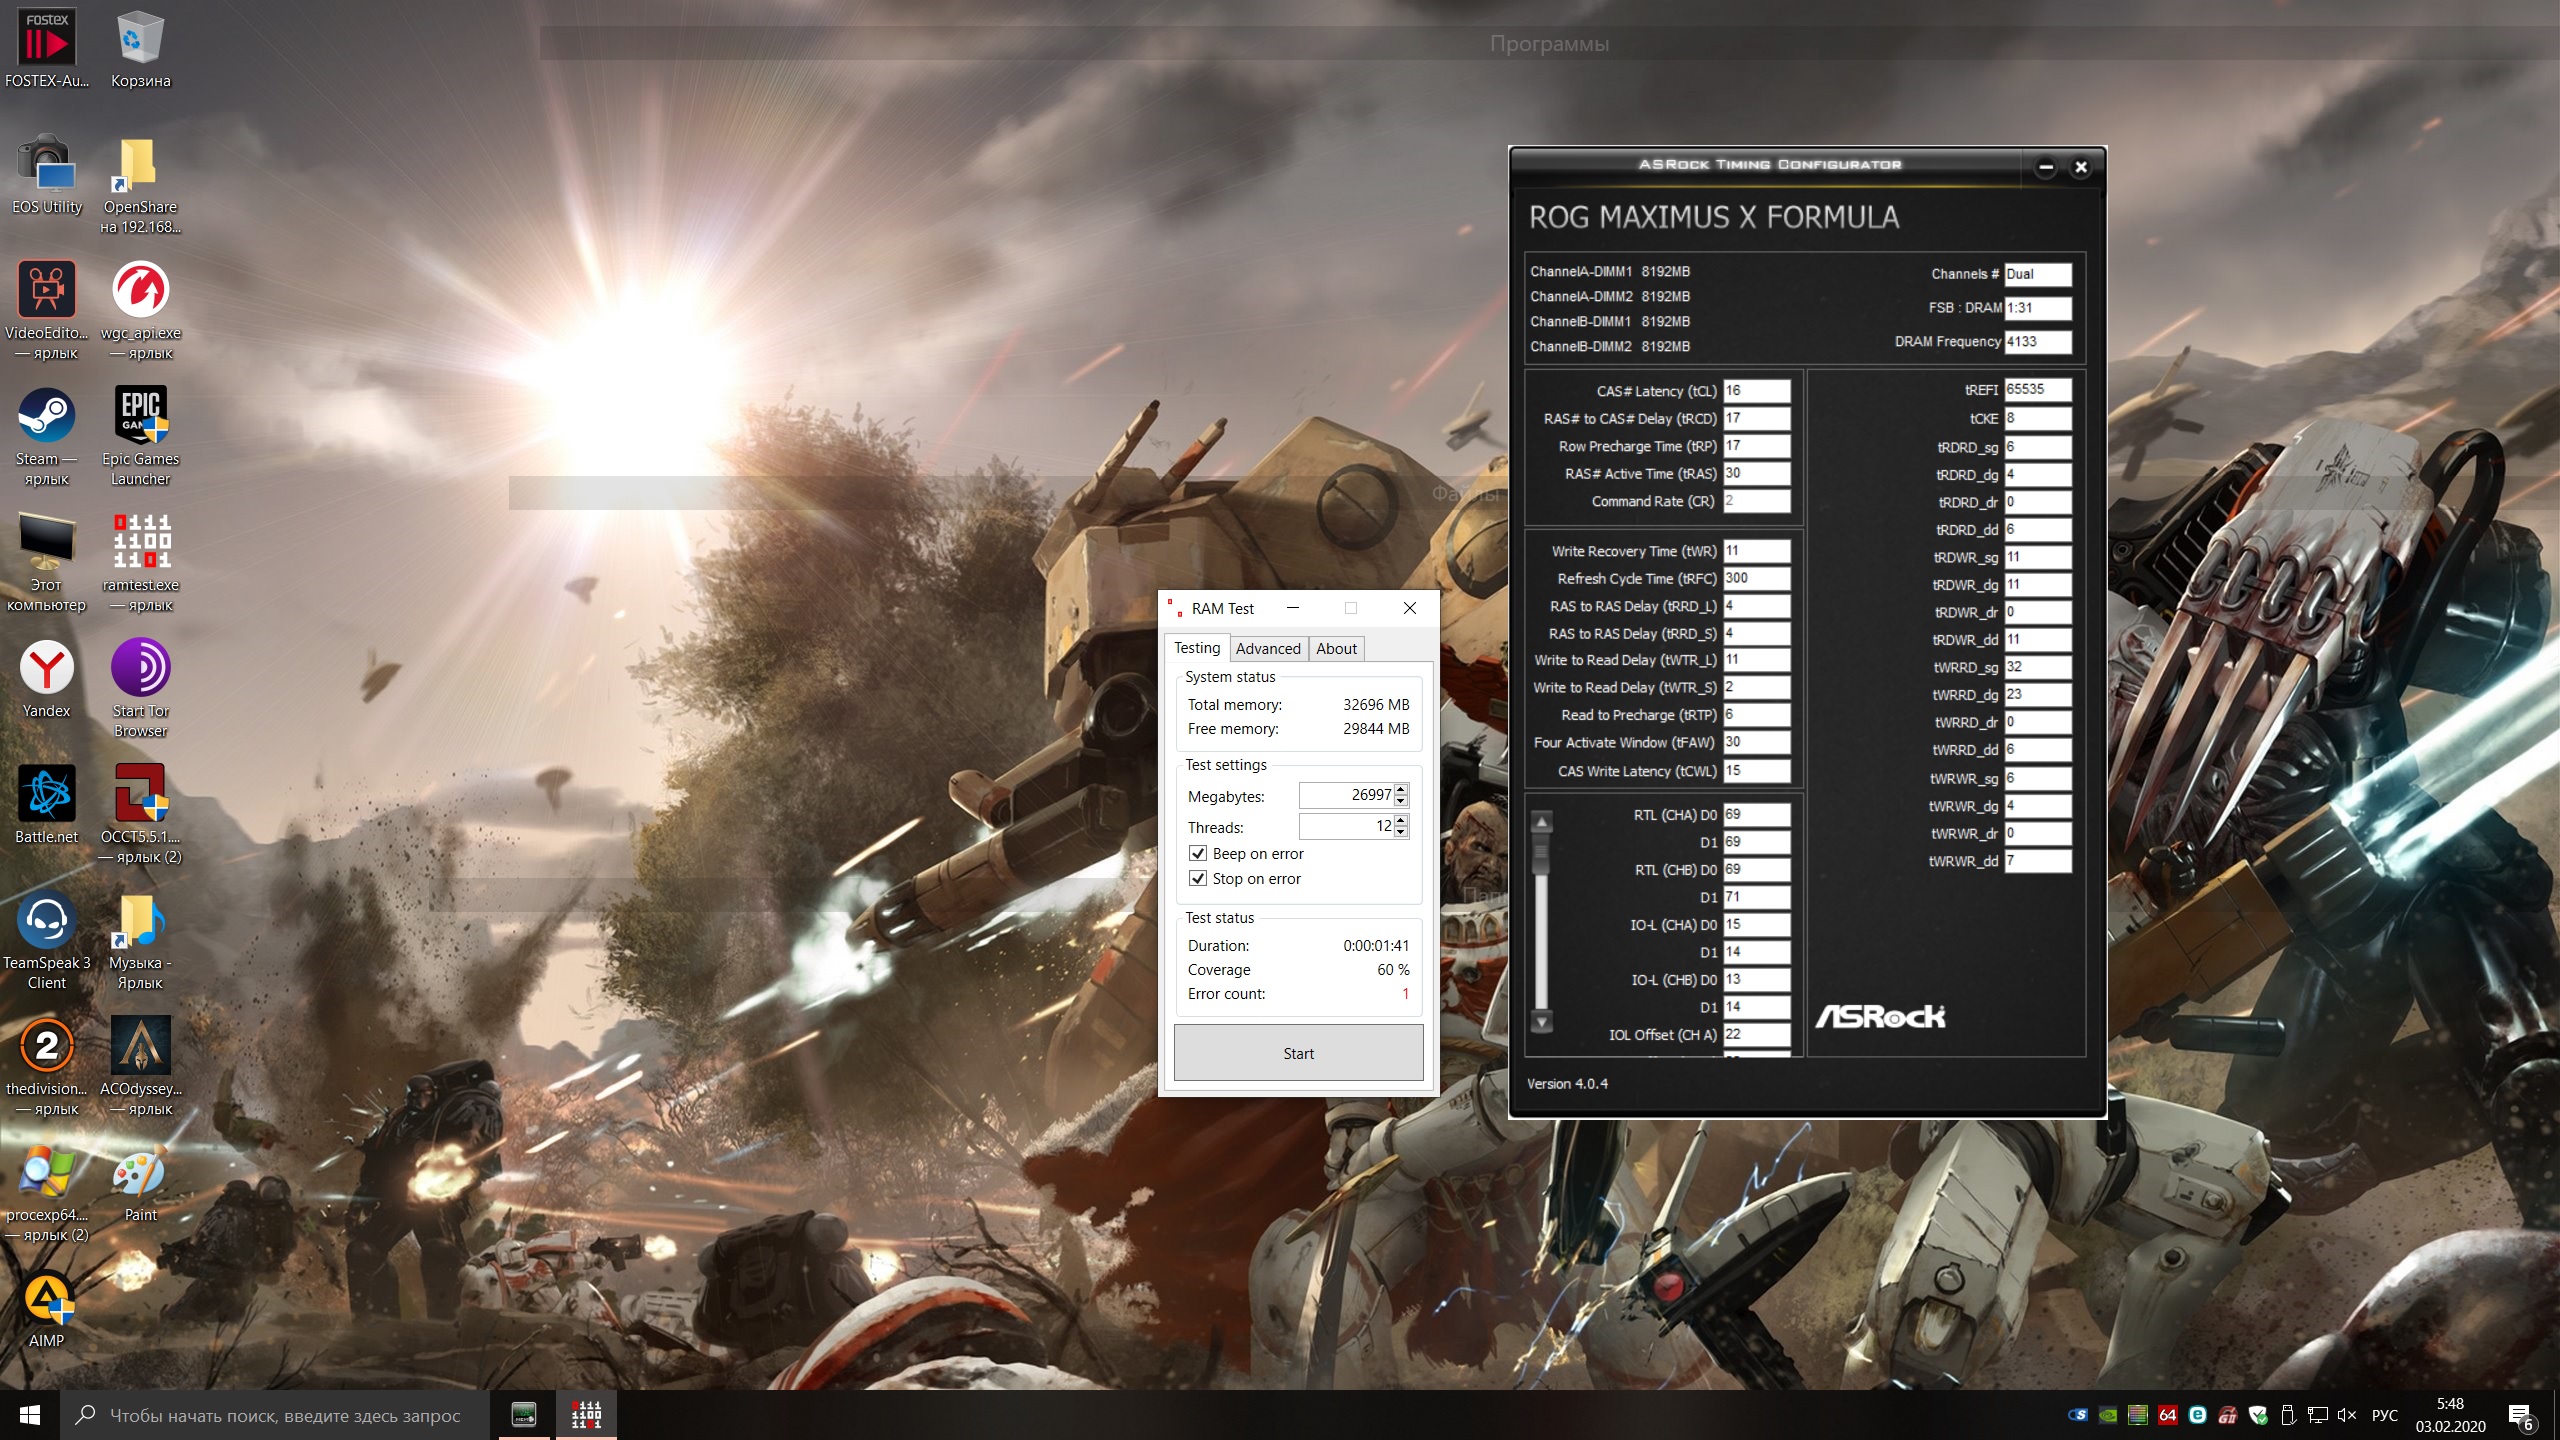Open Battle.net desktop icon

[46, 795]
